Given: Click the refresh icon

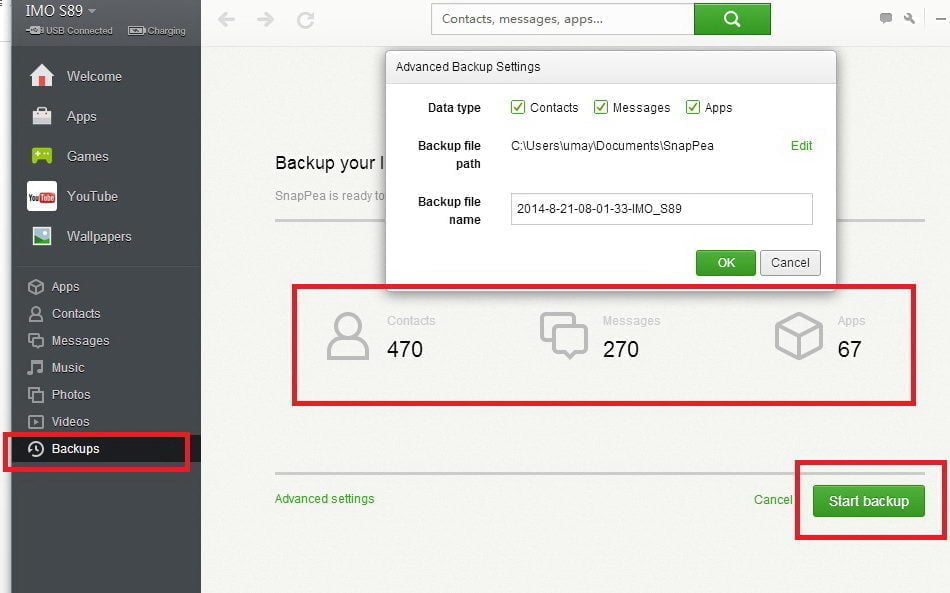Looking at the screenshot, I should (305, 20).
